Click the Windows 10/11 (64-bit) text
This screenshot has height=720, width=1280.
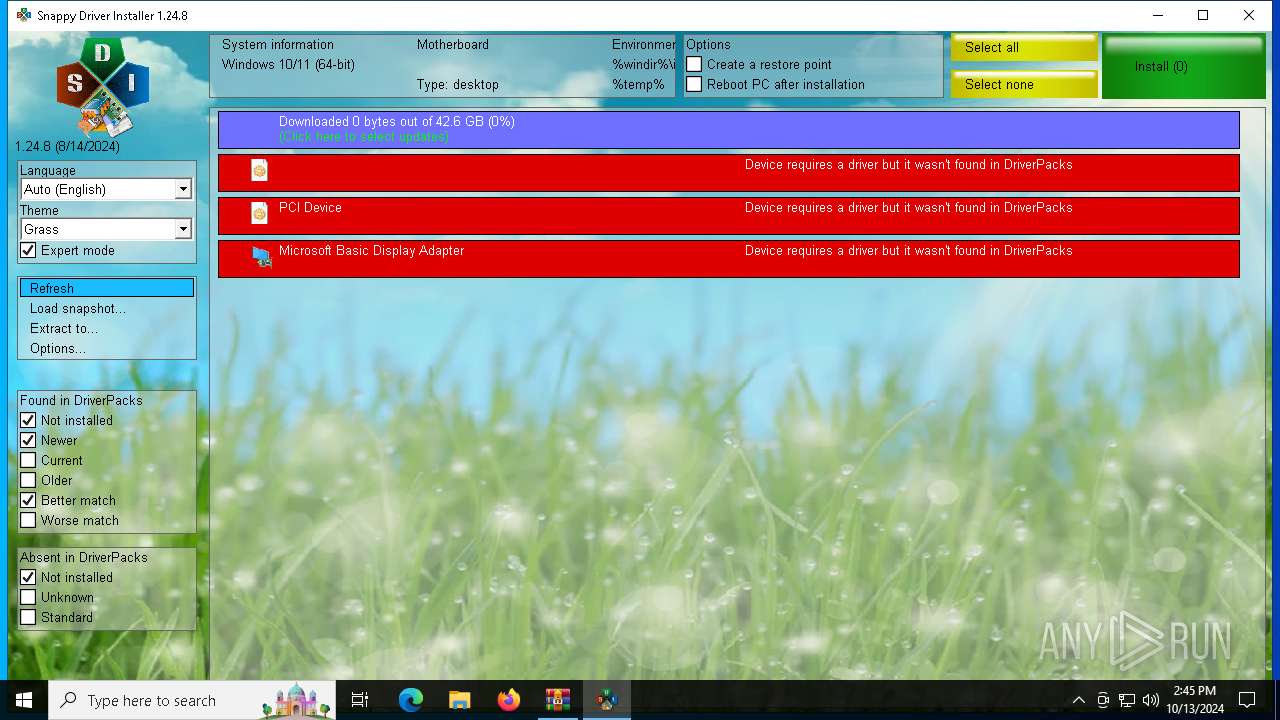point(288,64)
